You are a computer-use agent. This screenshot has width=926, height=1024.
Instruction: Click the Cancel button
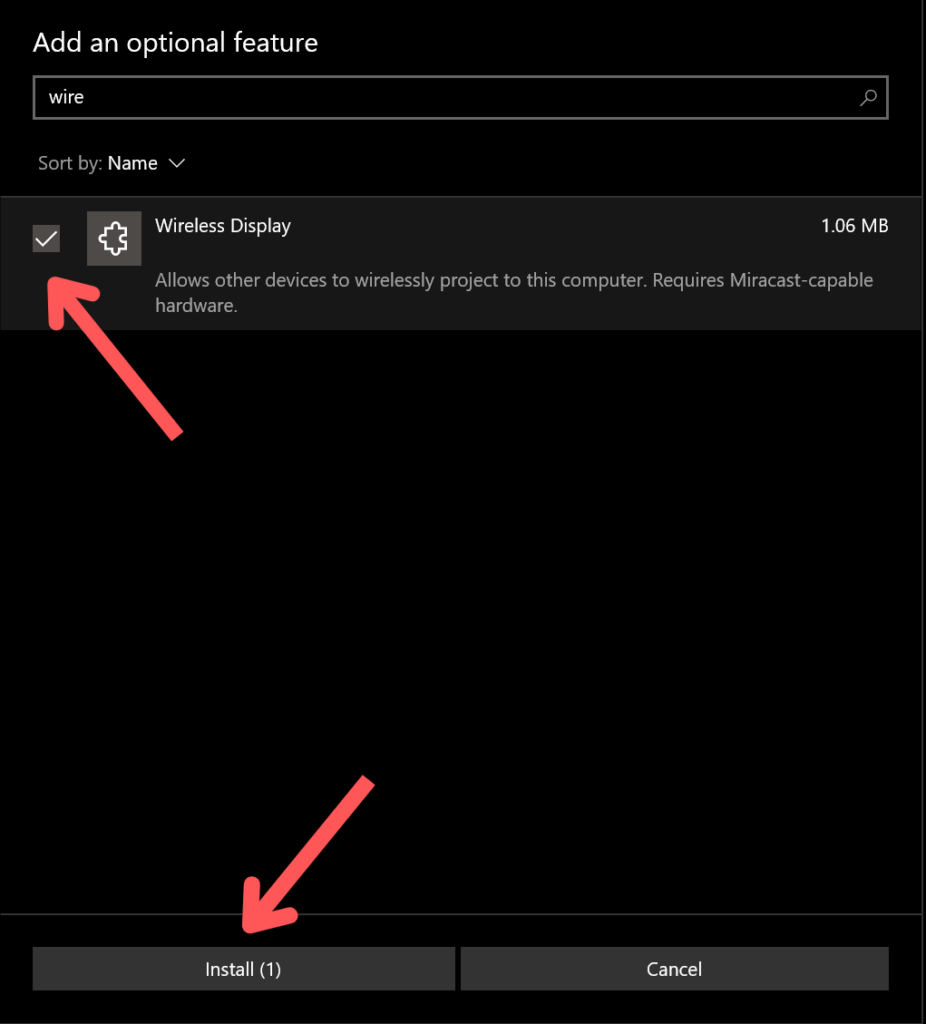tap(675, 968)
